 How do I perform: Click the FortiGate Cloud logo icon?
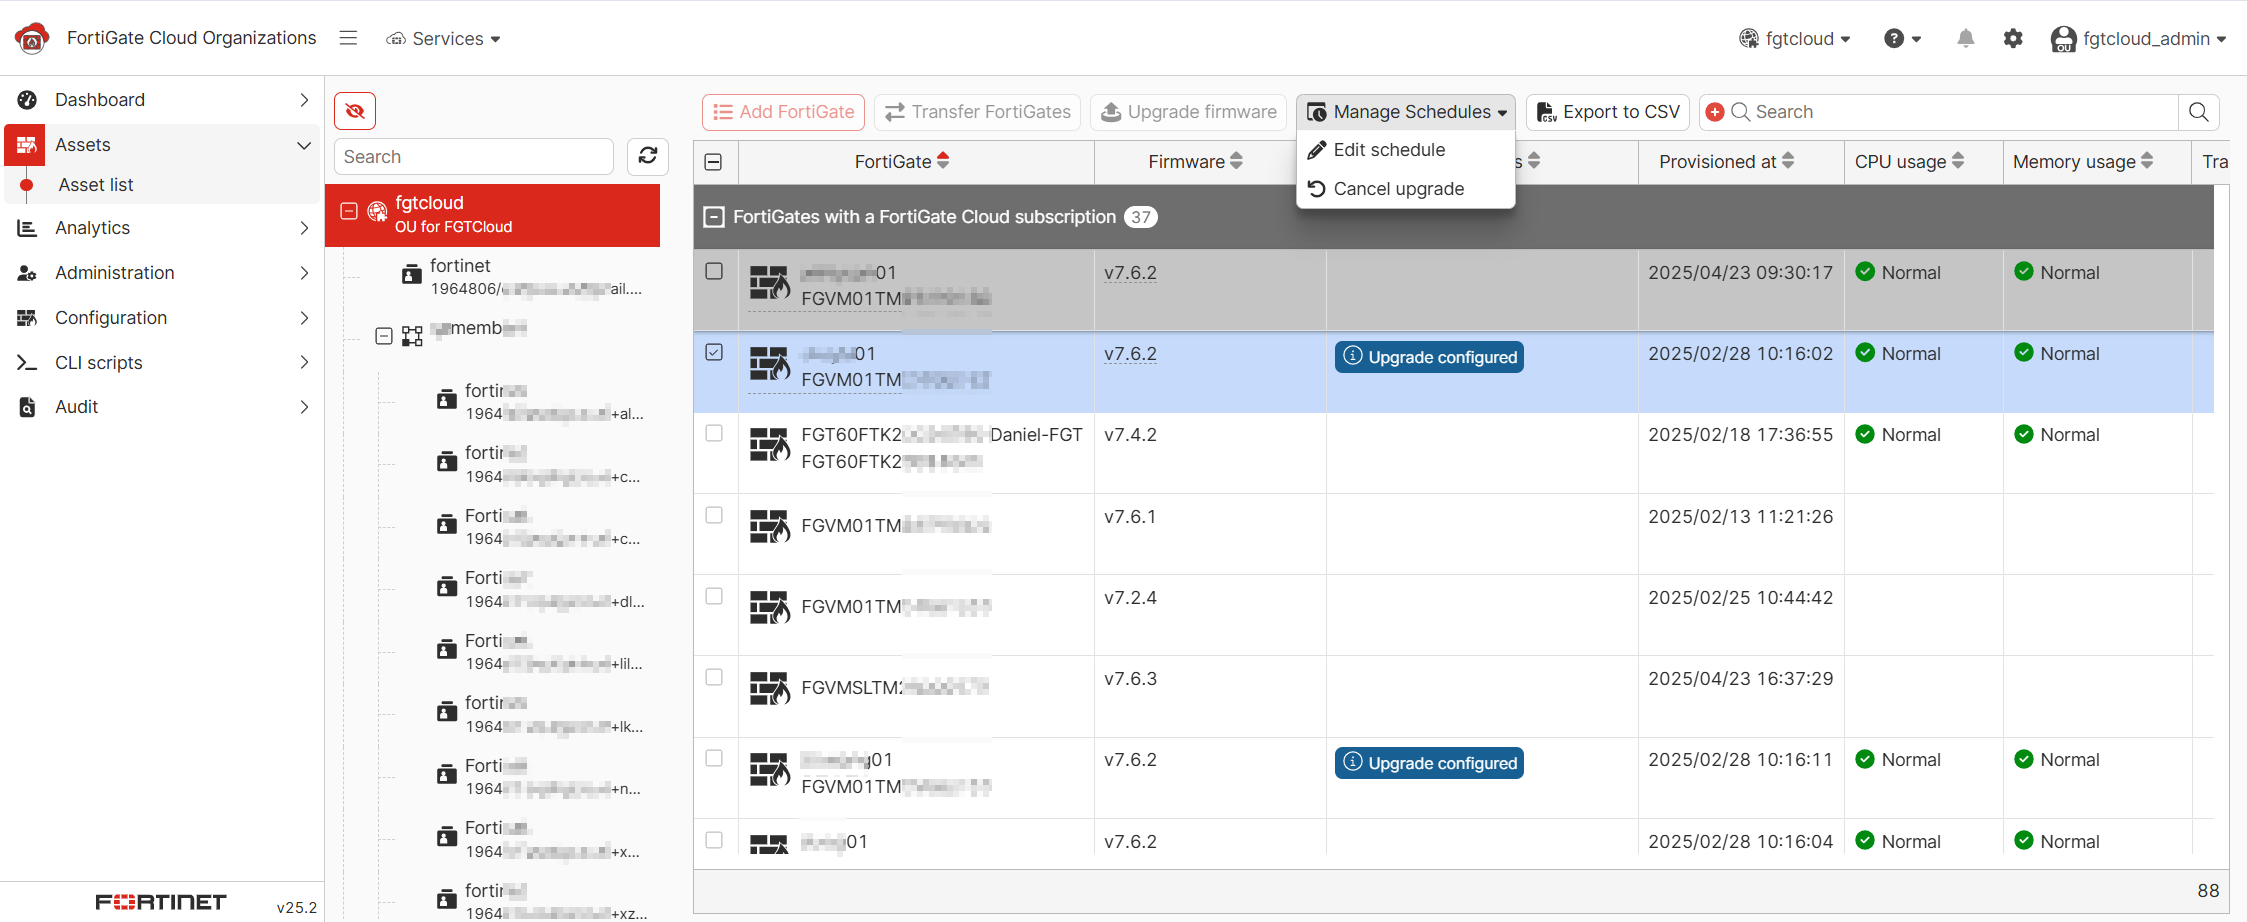(32, 38)
